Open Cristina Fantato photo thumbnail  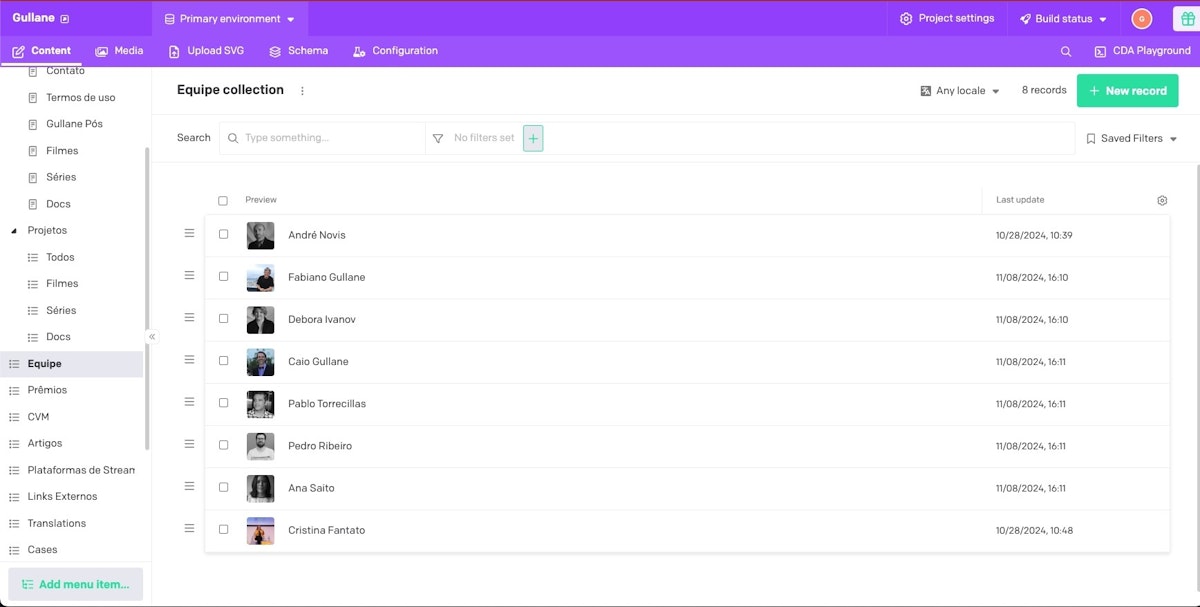click(x=260, y=530)
